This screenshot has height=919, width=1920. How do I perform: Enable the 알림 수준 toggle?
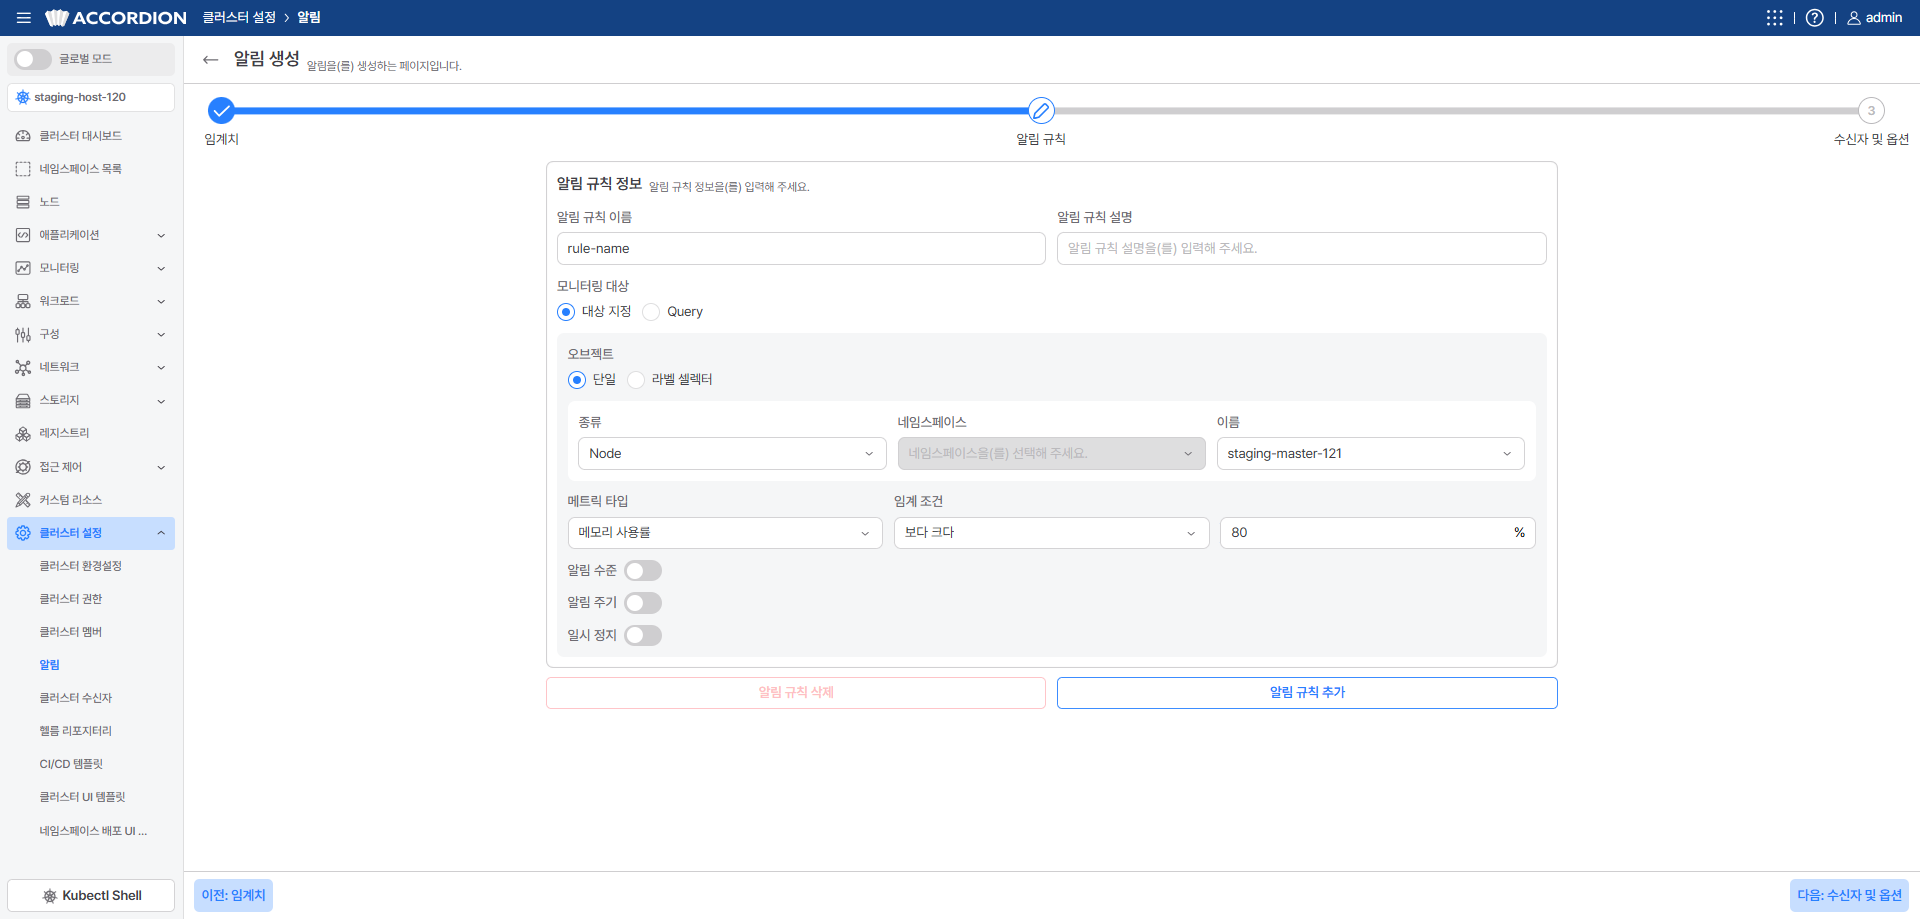point(643,570)
